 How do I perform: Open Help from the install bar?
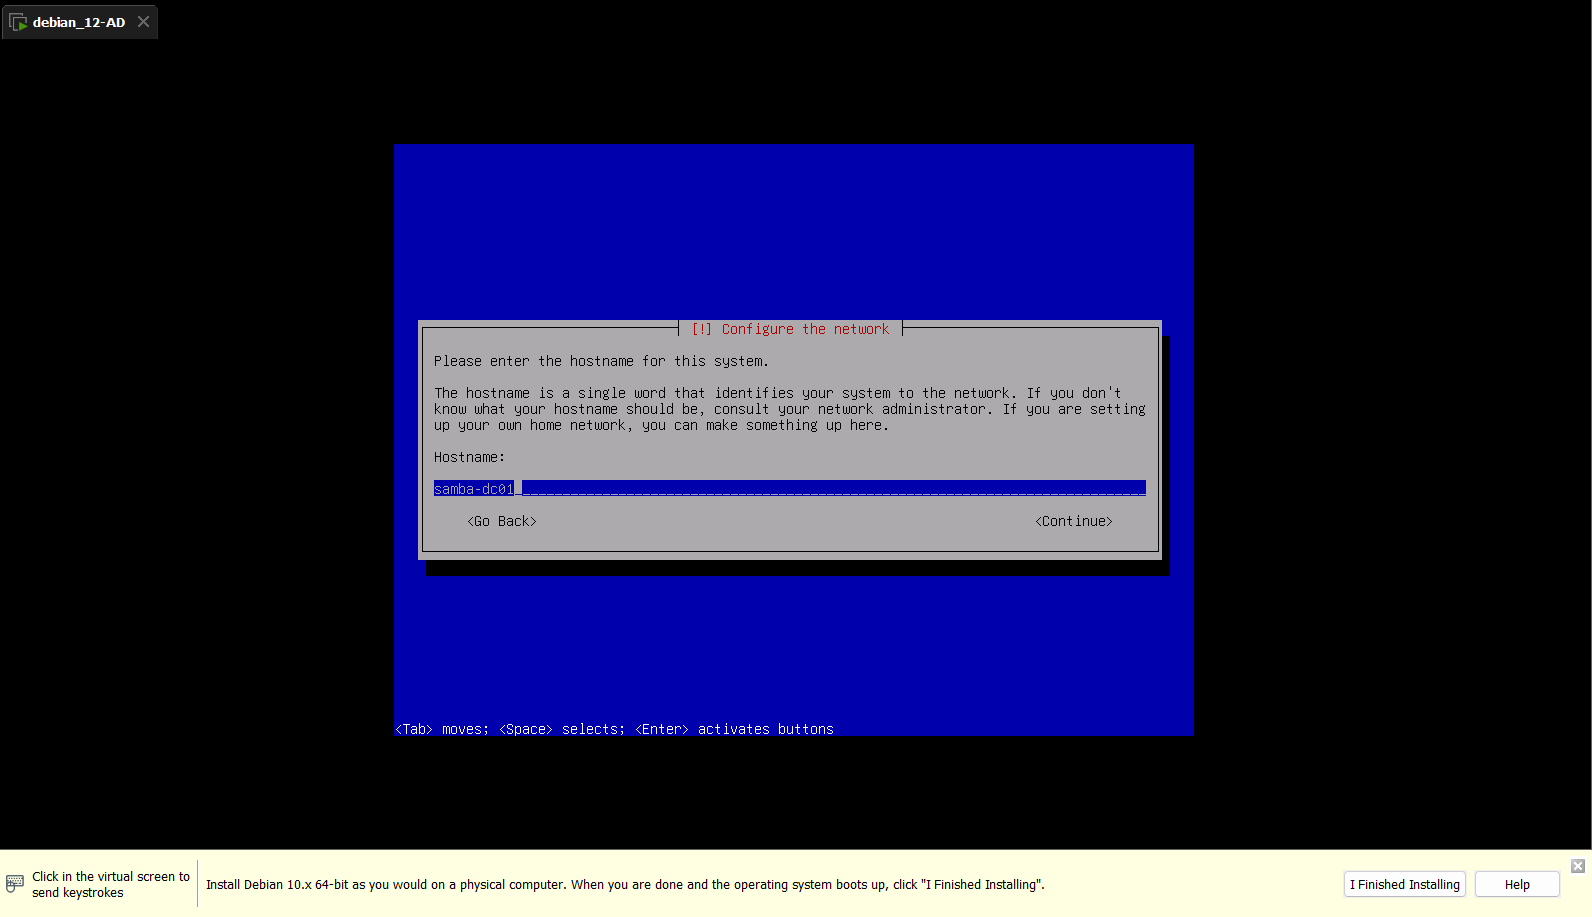click(x=1517, y=884)
